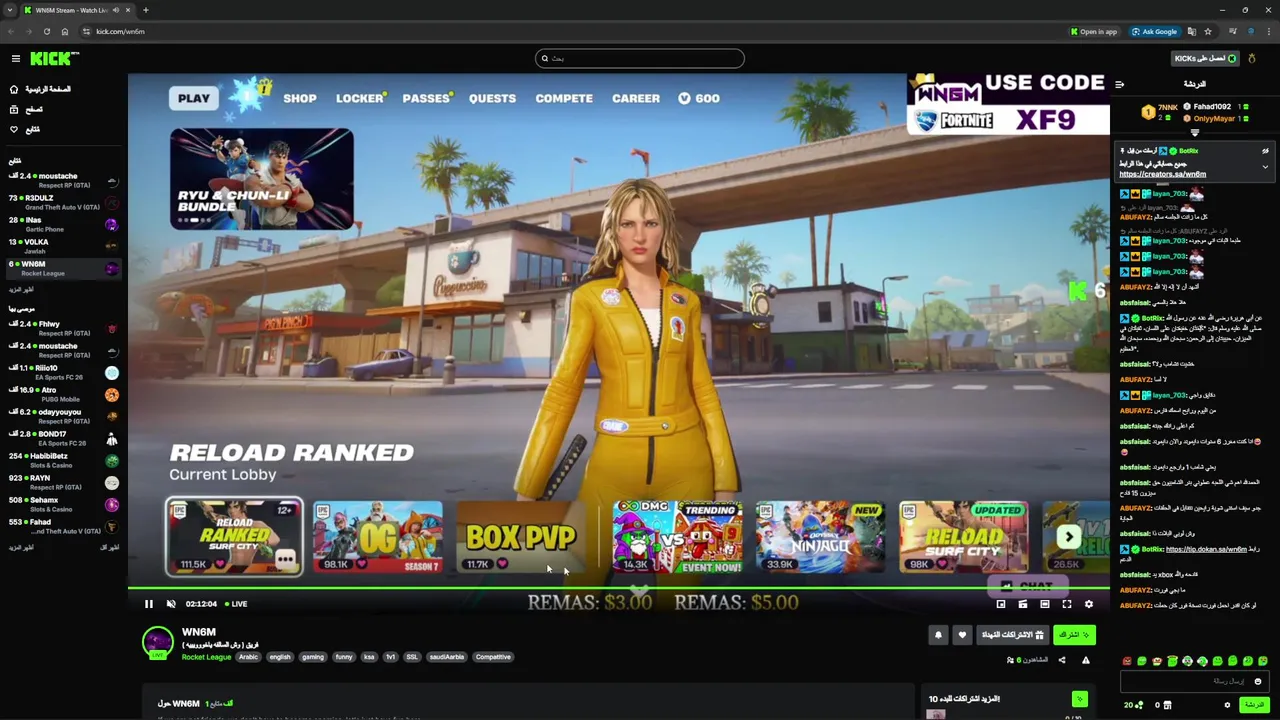
Task: Open the following heart item in the sidebar
Action: 25,129
